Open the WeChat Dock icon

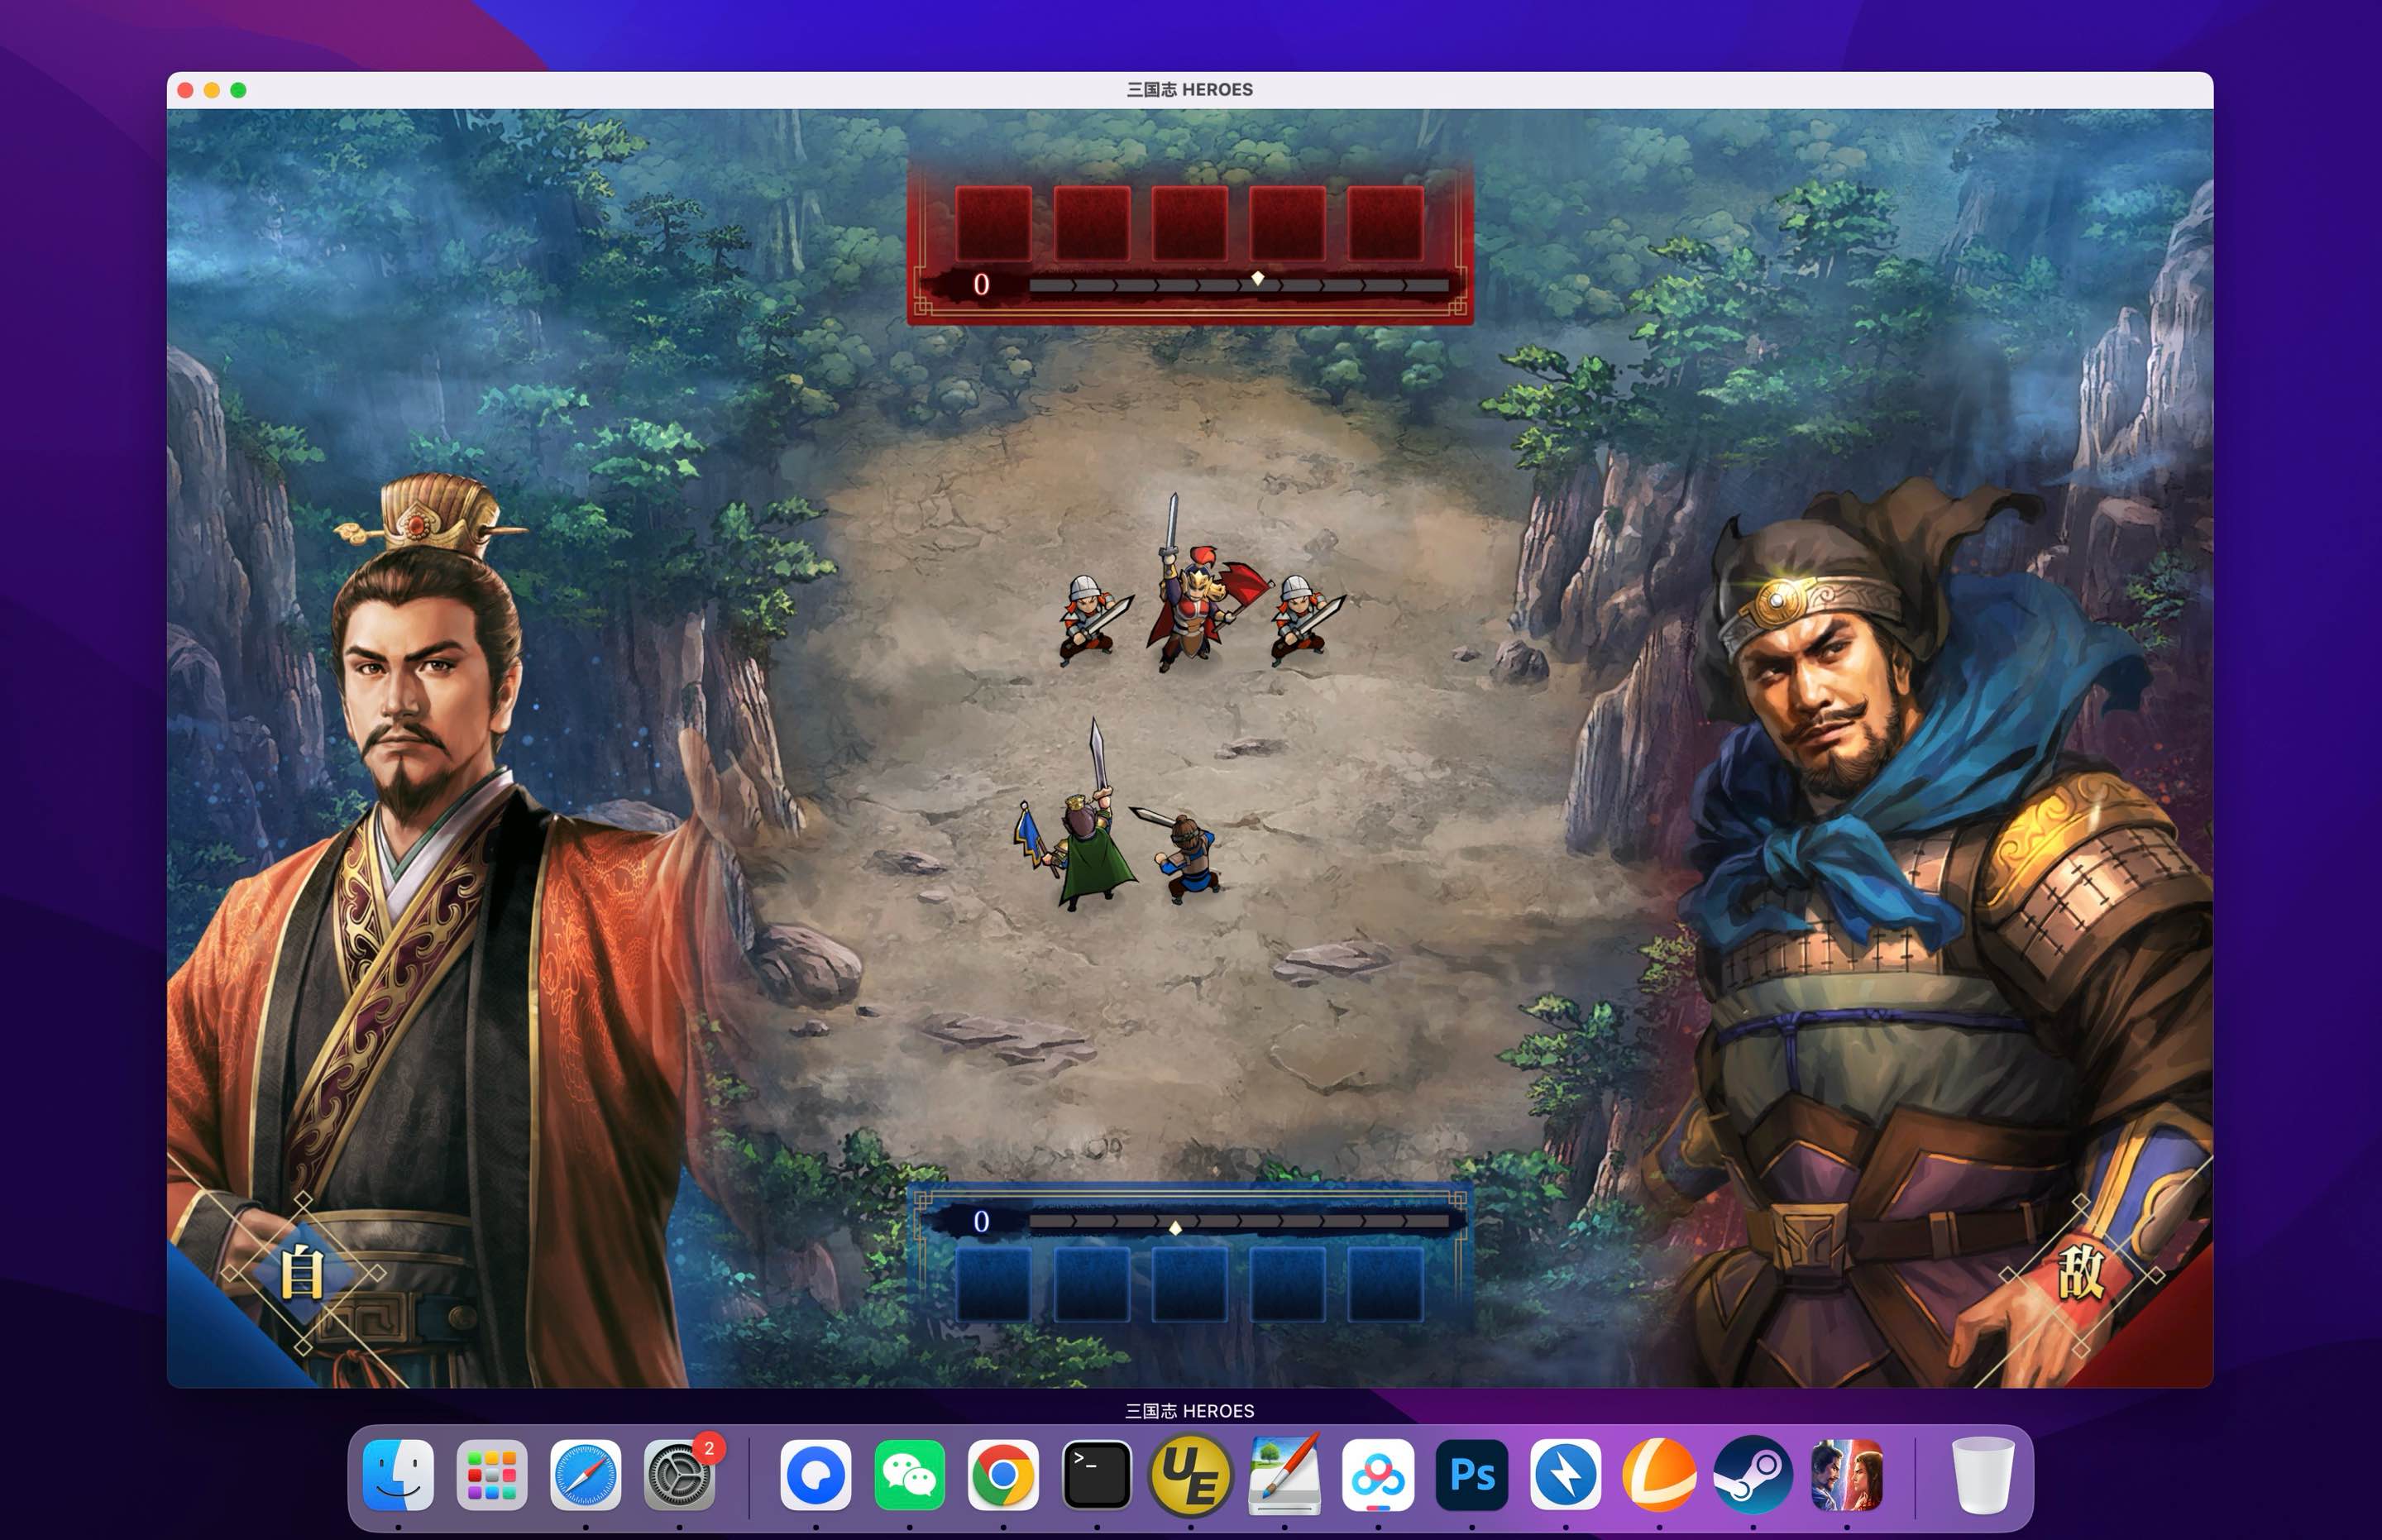click(x=909, y=1475)
